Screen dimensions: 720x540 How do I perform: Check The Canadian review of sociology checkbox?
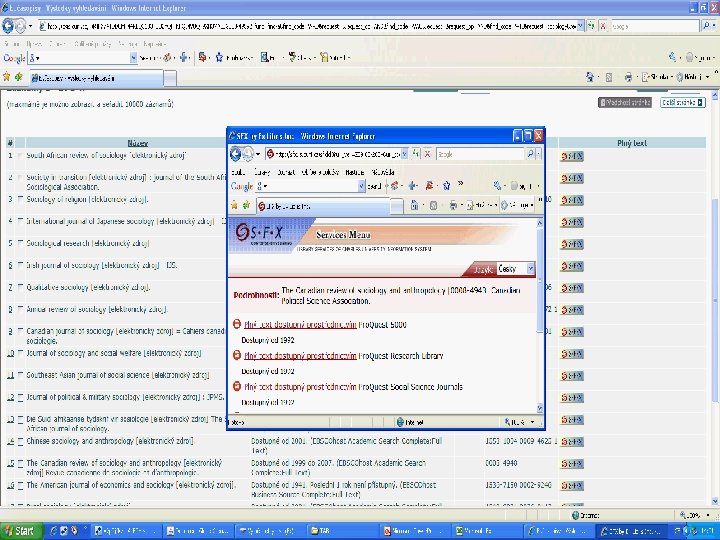20,464
